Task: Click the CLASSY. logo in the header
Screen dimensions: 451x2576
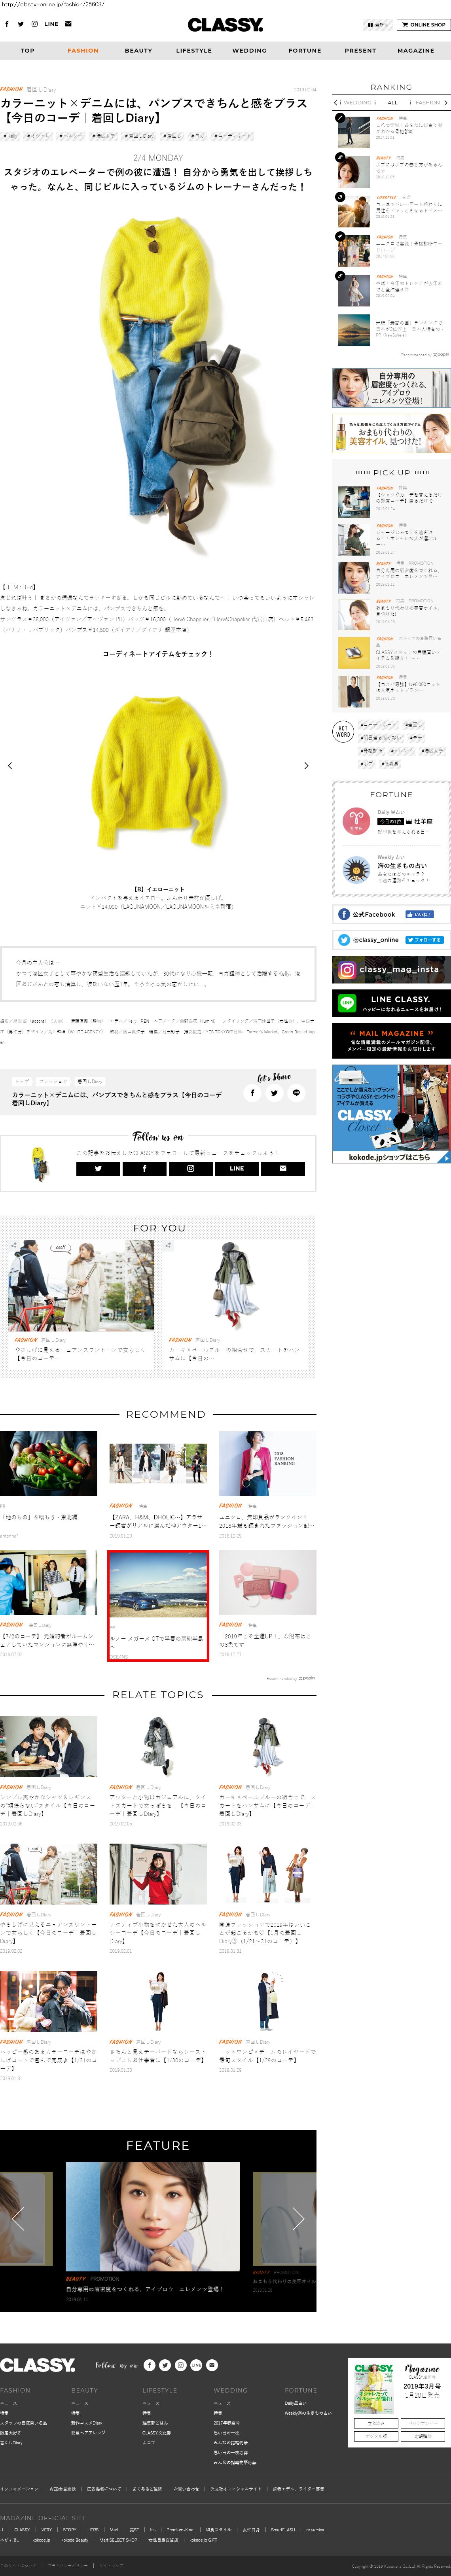Action: (225, 24)
